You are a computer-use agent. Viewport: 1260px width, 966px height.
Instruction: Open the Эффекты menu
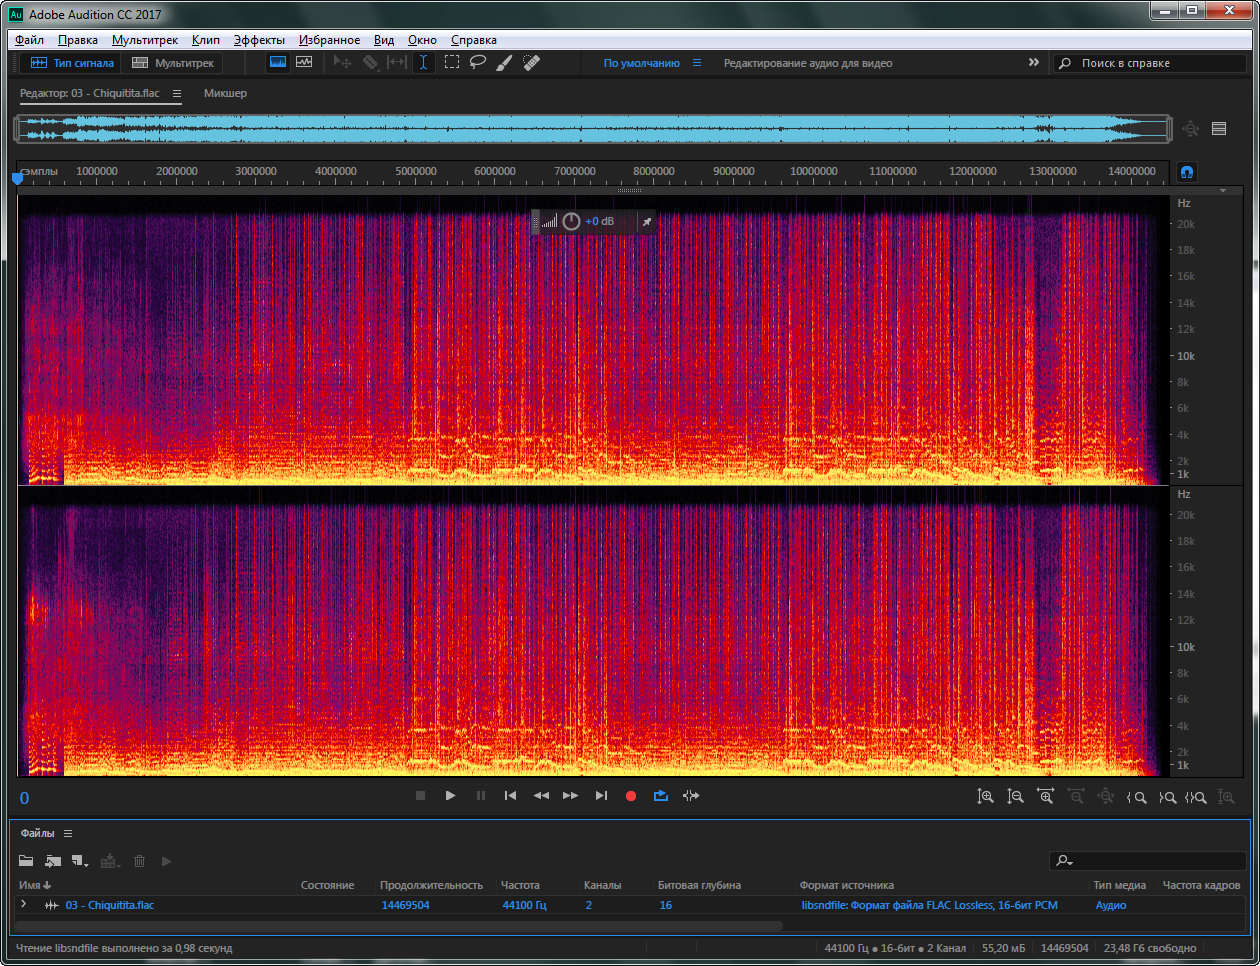coord(259,40)
